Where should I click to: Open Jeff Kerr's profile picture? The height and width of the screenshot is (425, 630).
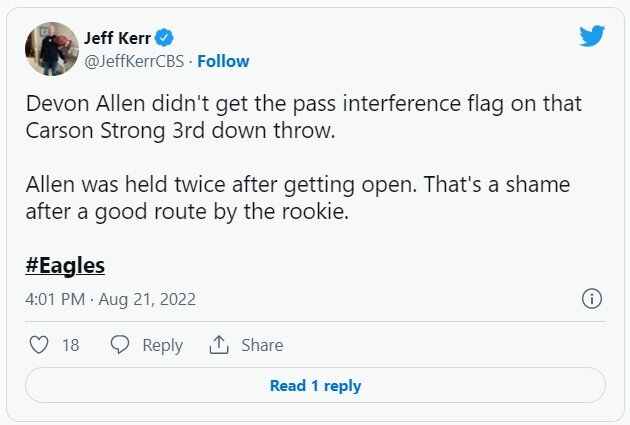(x=51, y=50)
